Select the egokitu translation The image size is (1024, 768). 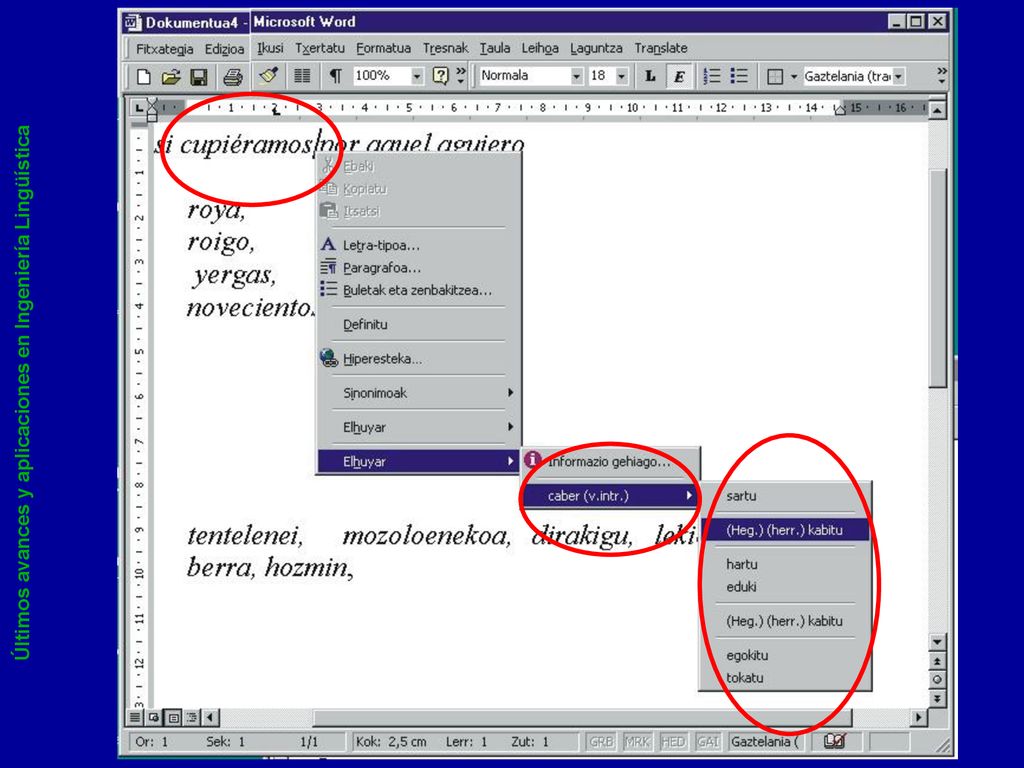click(x=786, y=655)
